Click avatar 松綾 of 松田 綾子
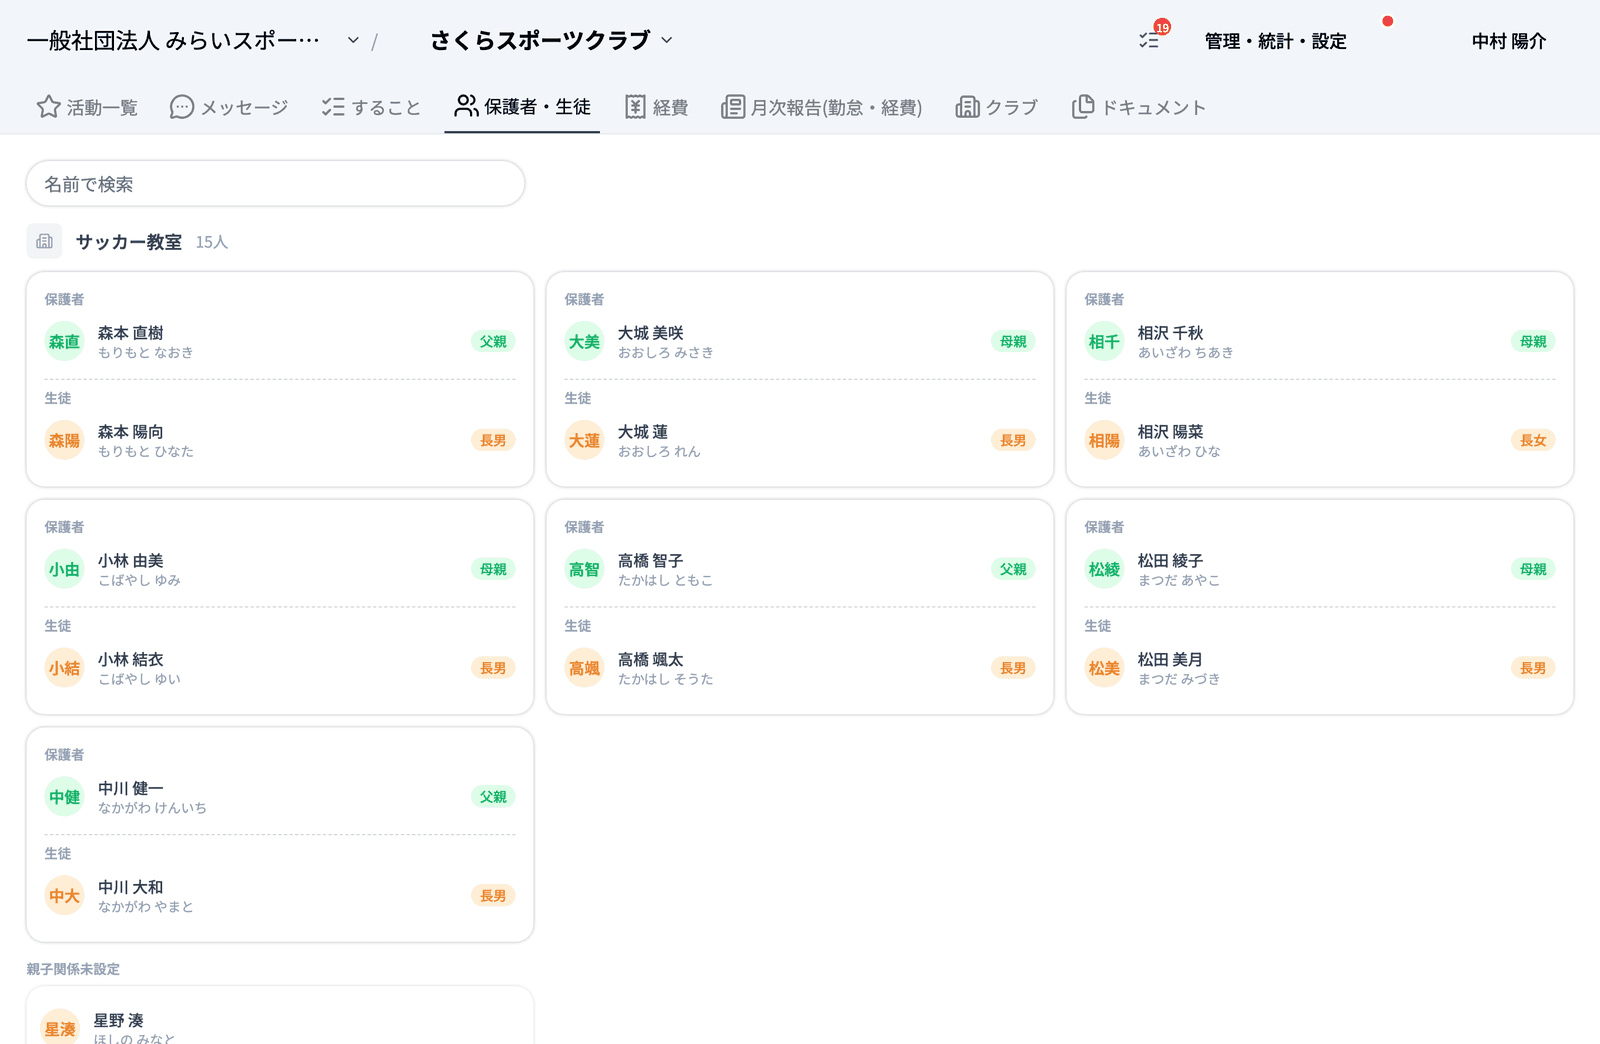1600x1044 pixels. pyautogui.click(x=1104, y=570)
